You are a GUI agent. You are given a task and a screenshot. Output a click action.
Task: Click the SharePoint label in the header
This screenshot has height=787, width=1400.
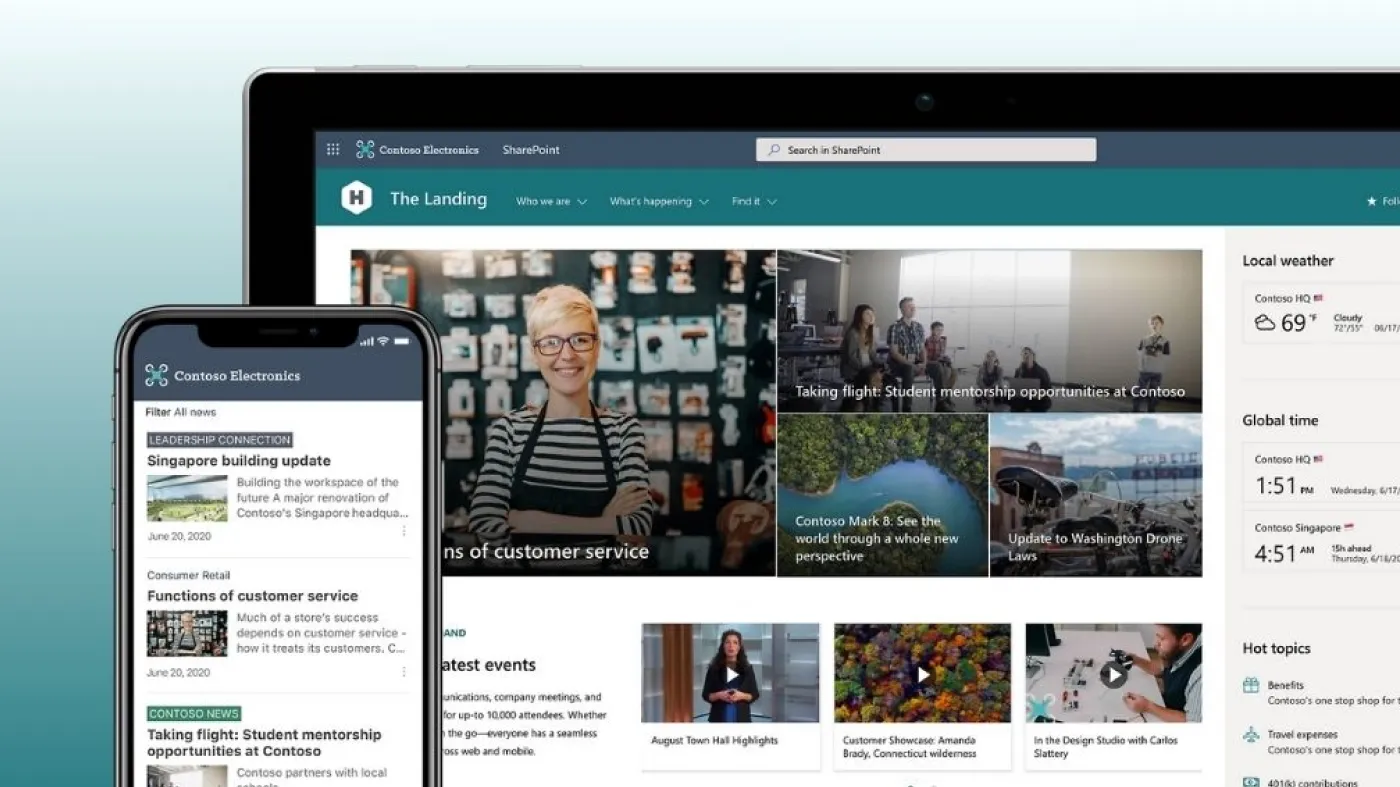pos(531,150)
